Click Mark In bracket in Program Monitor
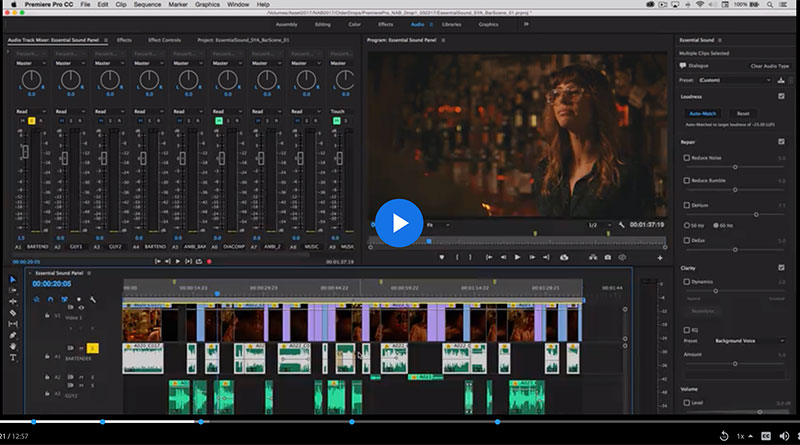The width and height of the screenshot is (800, 445). [x=457, y=258]
